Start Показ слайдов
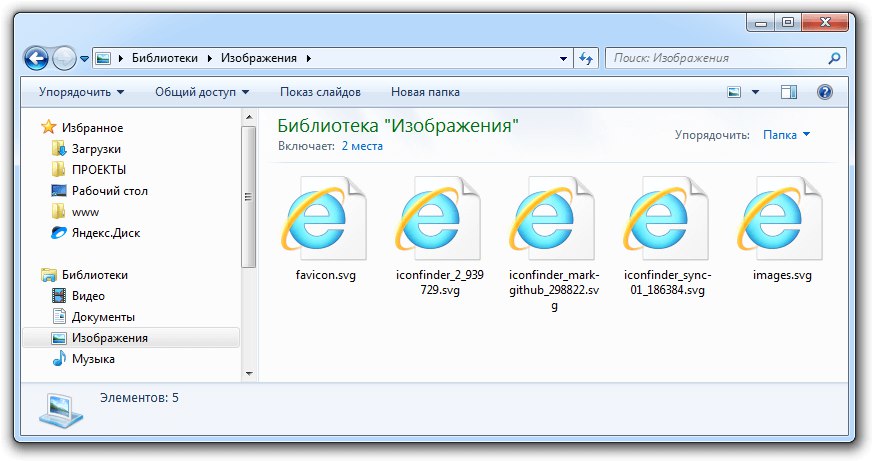The height and width of the screenshot is (461, 873). (x=320, y=92)
